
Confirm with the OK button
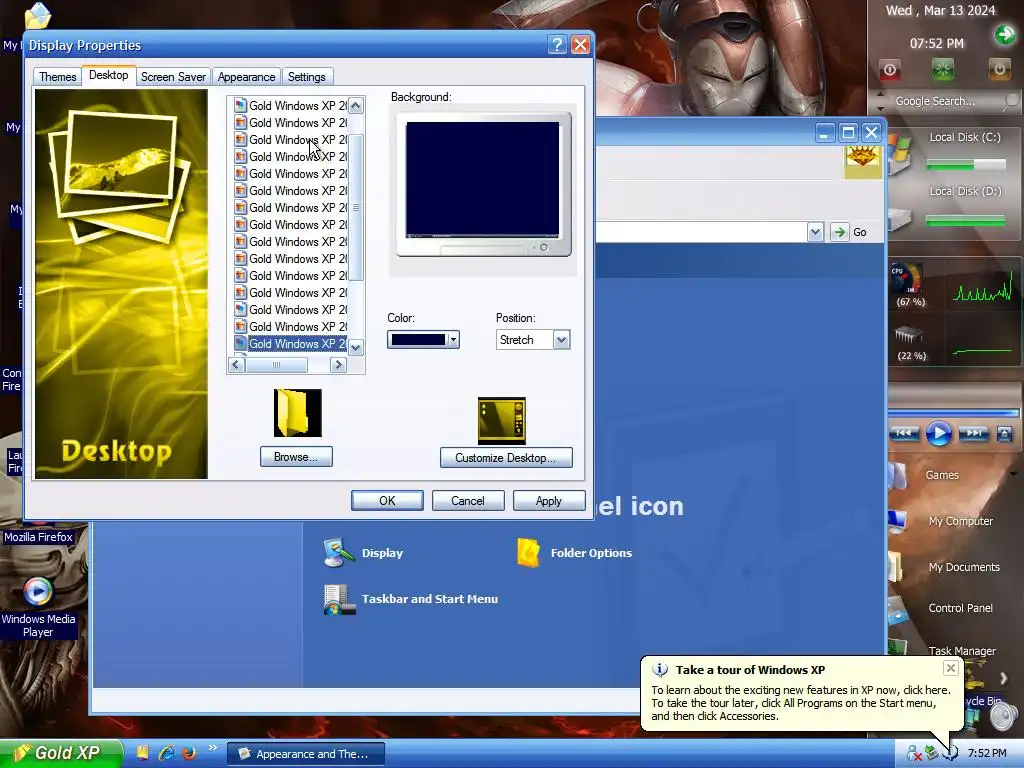387,500
